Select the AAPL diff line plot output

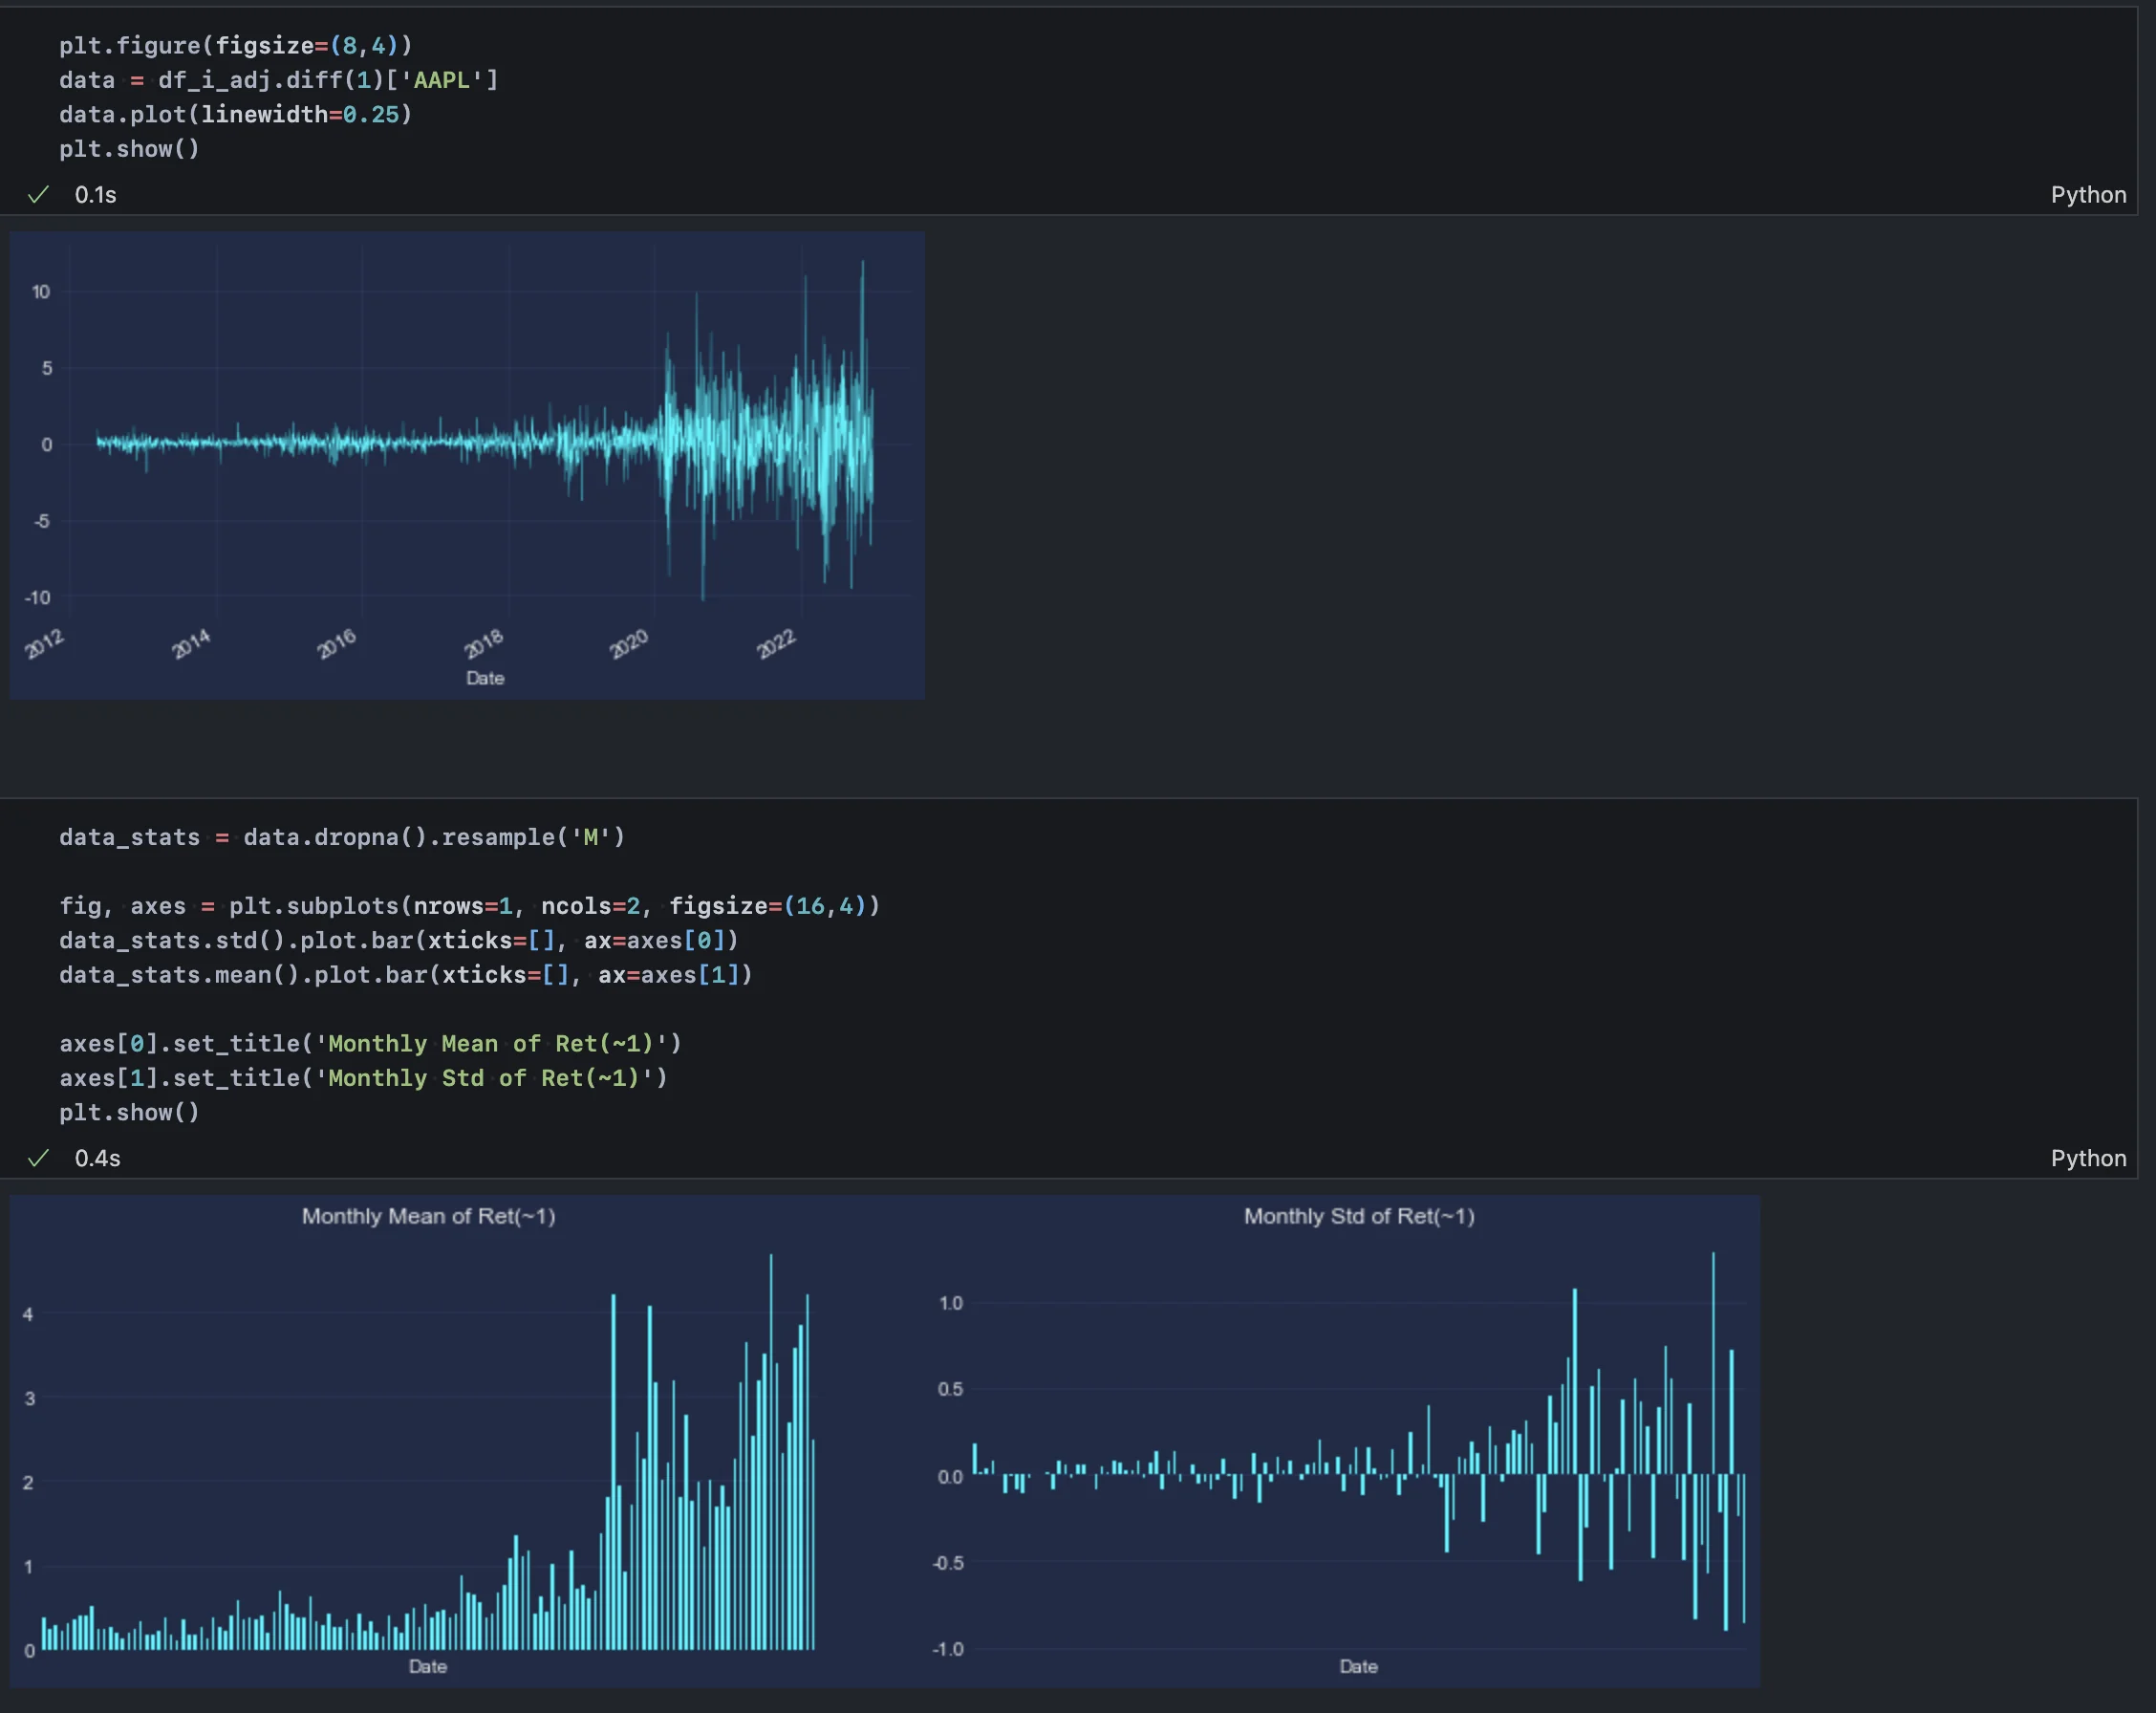pyautogui.click(x=467, y=465)
